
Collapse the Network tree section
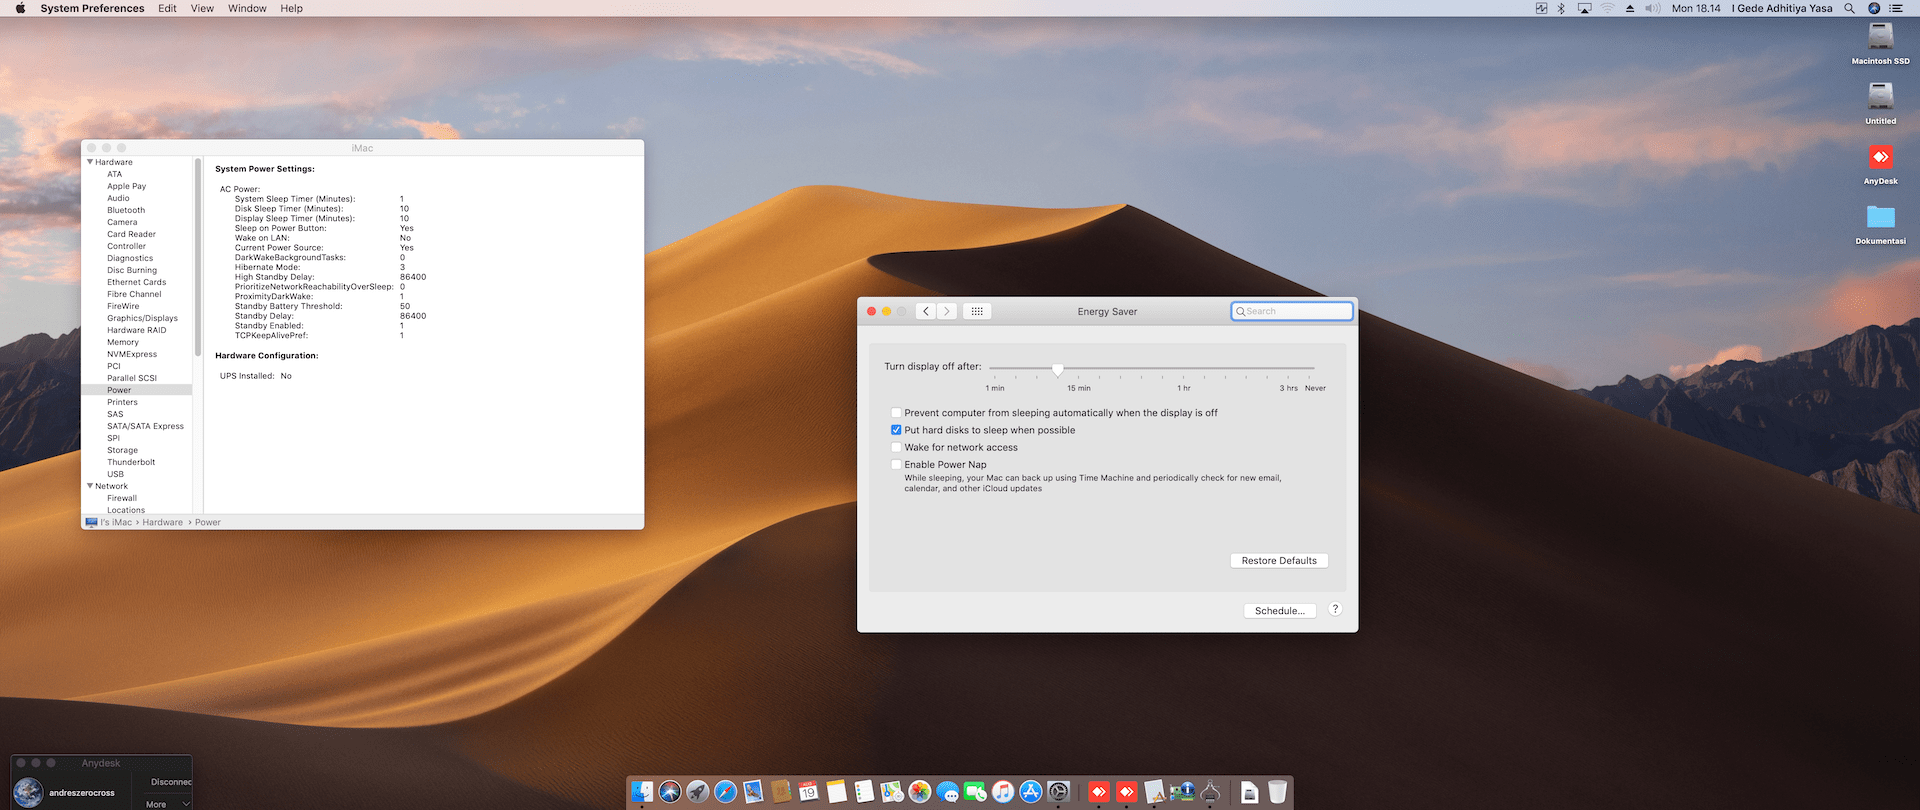click(x=90, y=486)
